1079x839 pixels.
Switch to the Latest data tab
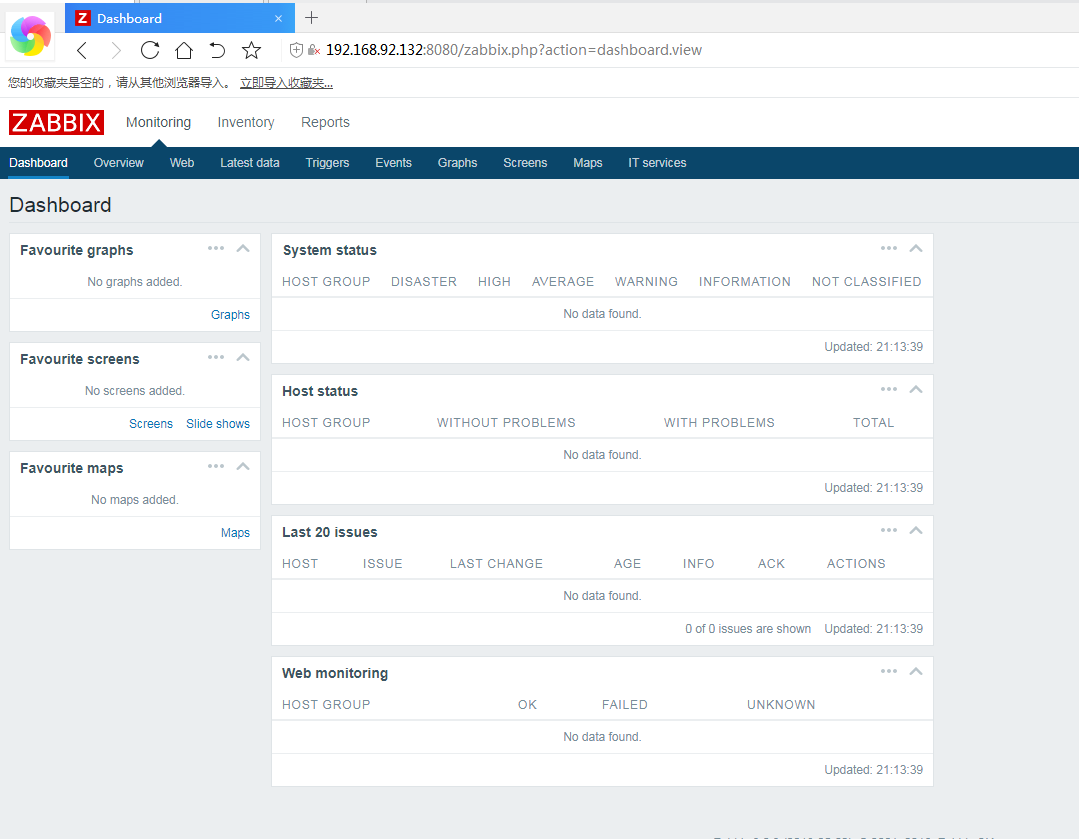pos(250,163)
